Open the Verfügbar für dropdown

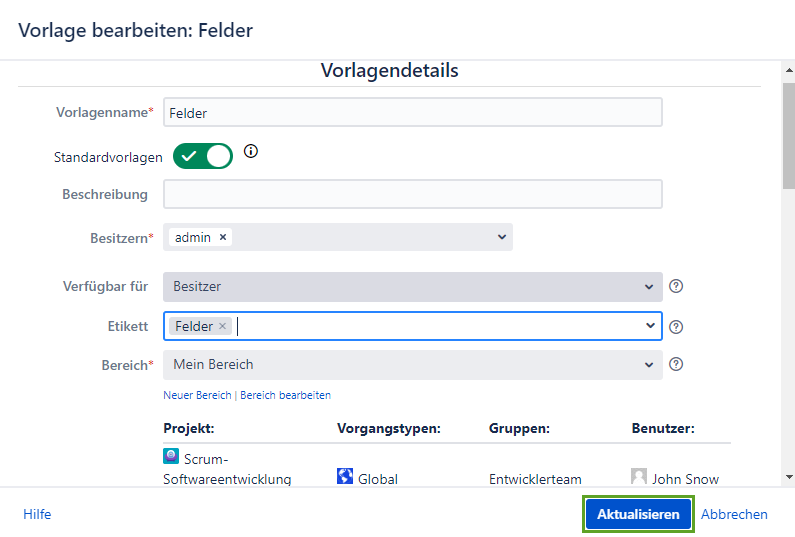[413, 287]
